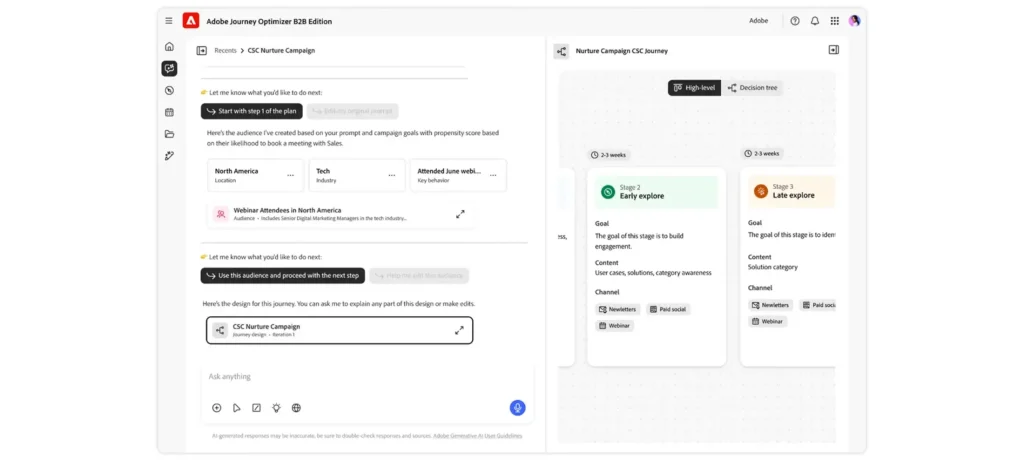Open the hamburger navigation menu

[x=168, y=21]
